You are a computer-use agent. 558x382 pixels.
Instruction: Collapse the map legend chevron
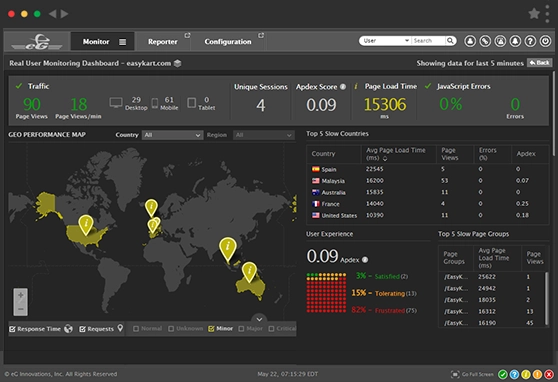(x=259, y=319)
